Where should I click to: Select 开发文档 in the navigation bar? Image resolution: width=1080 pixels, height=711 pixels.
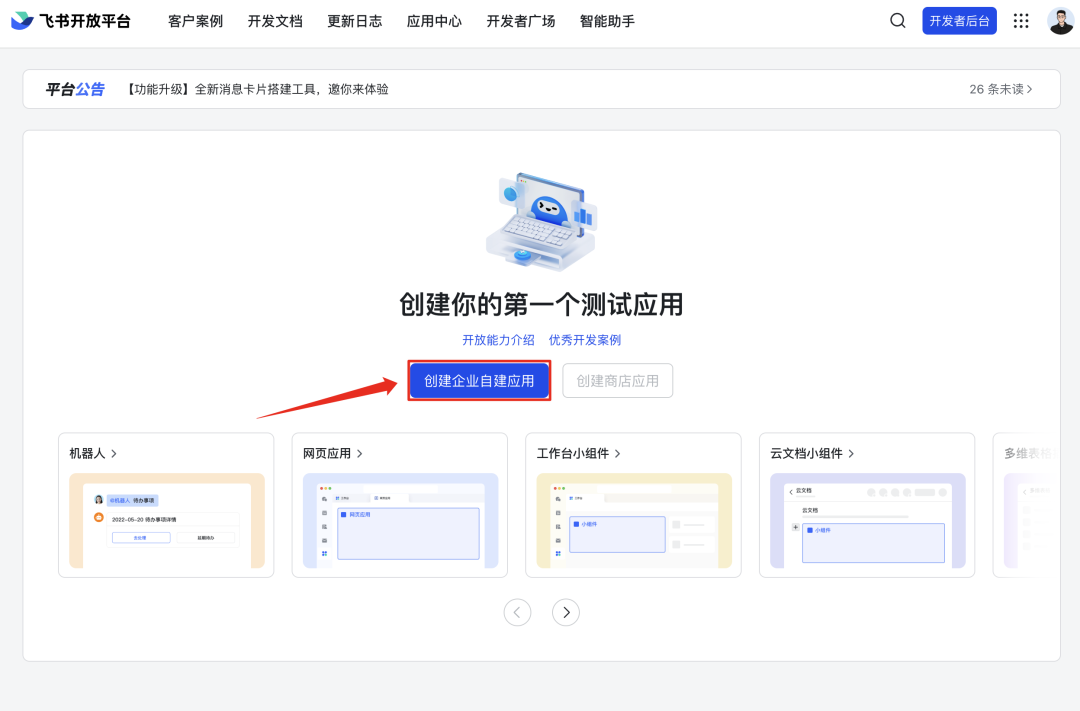click(x=275, y=20)
